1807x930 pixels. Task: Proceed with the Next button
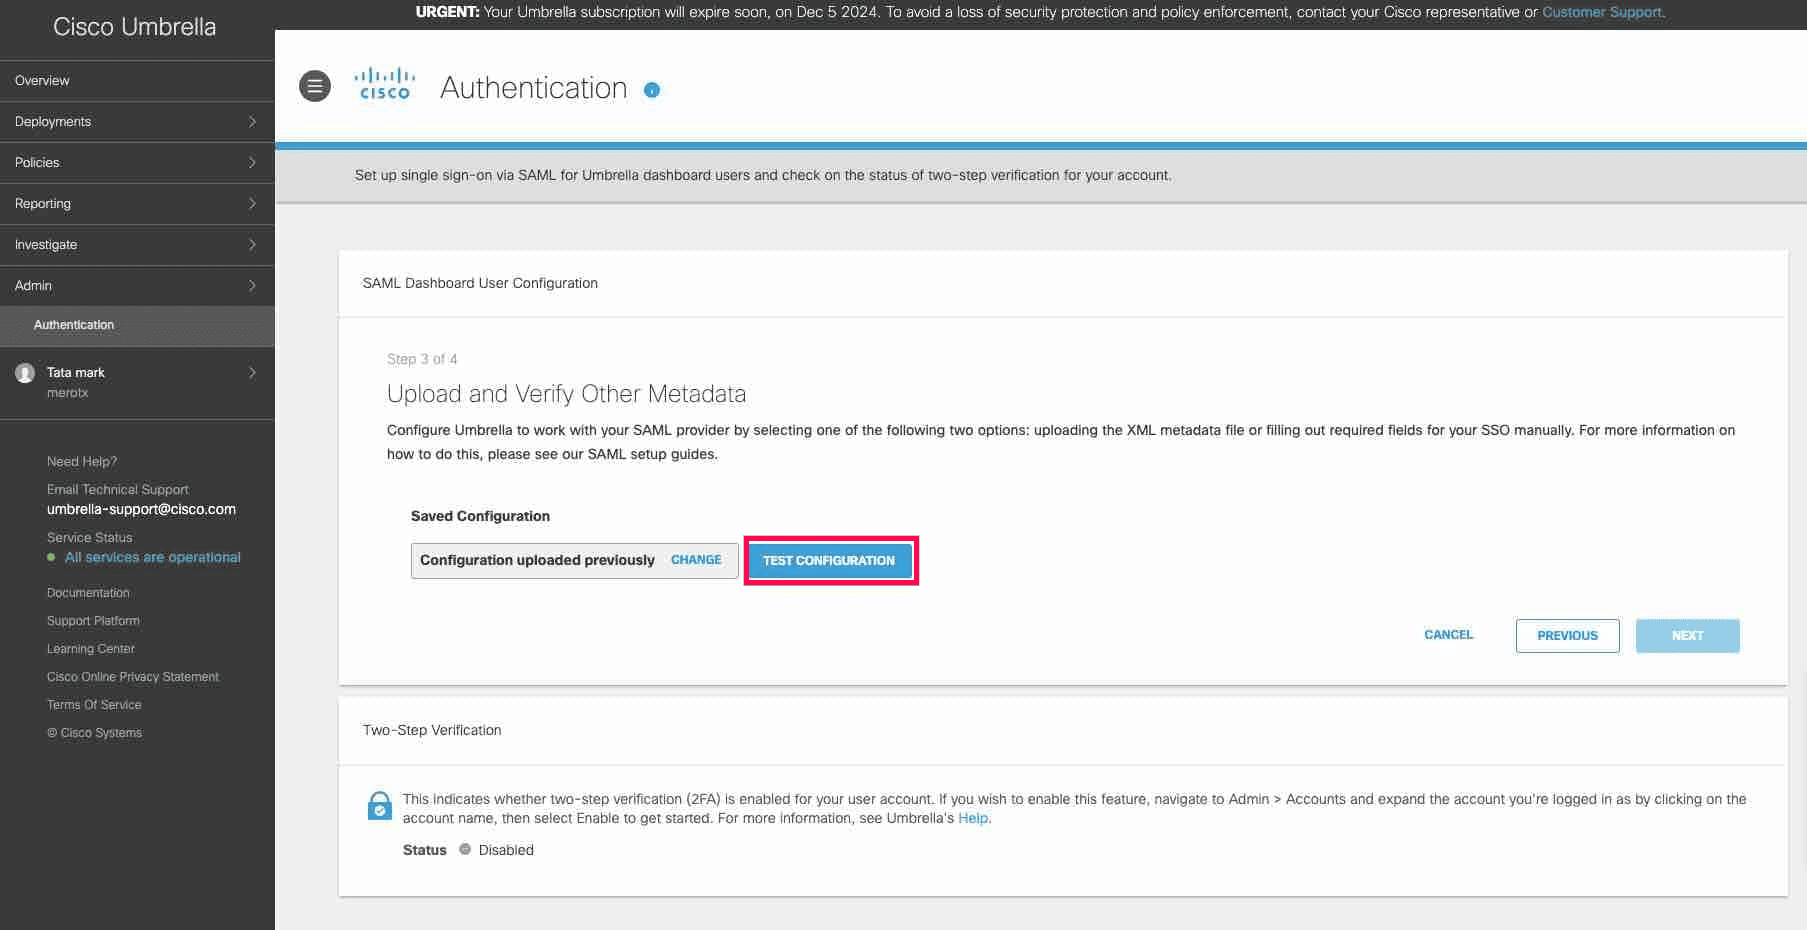point(1687,636)
